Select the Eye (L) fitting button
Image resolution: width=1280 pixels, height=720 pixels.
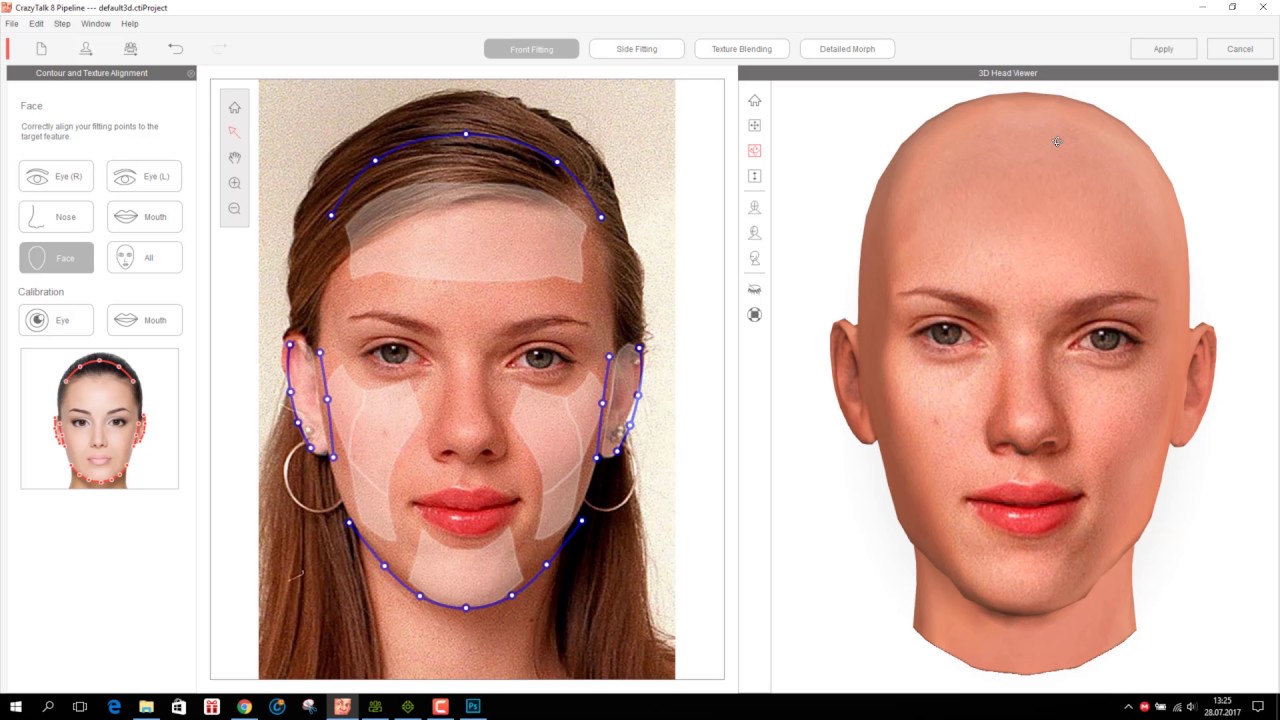click(x=144, y=176)
